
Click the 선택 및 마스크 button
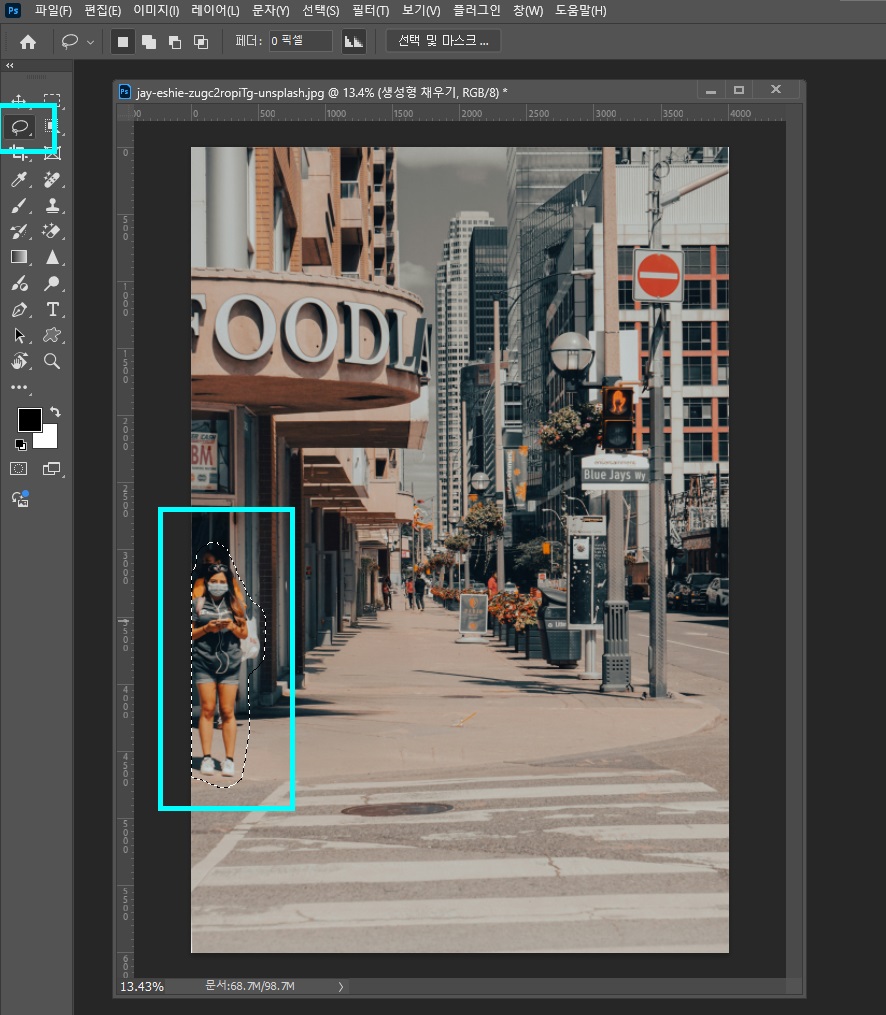(x=443, y=41)
